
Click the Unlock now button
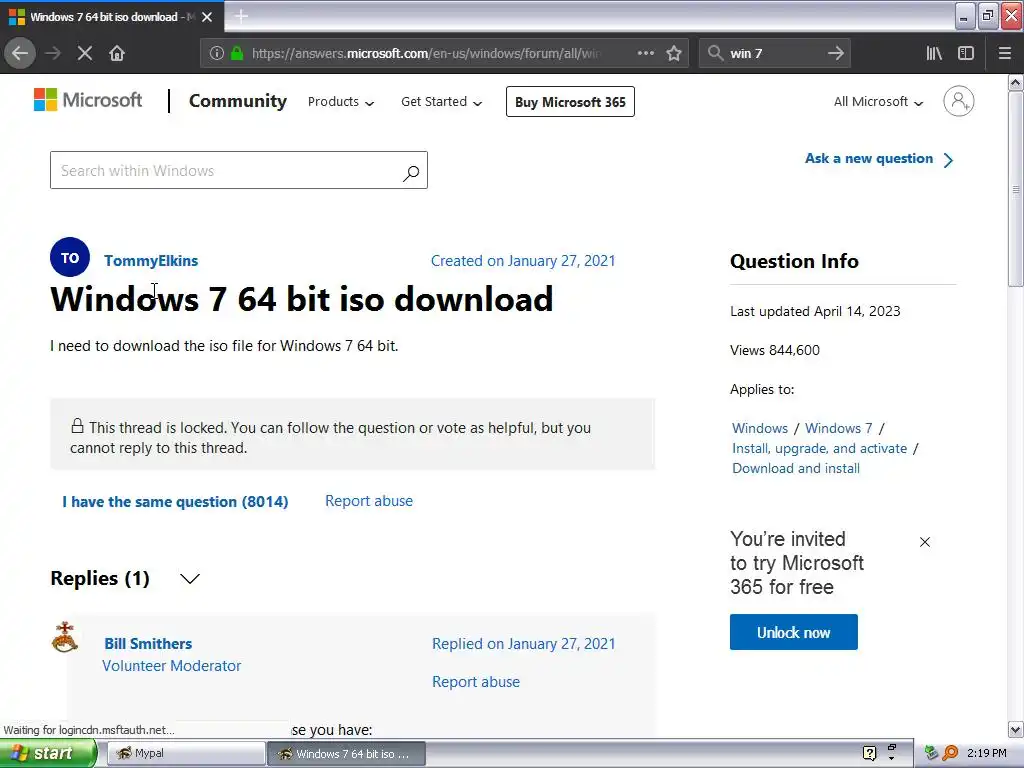pos(793,632)
